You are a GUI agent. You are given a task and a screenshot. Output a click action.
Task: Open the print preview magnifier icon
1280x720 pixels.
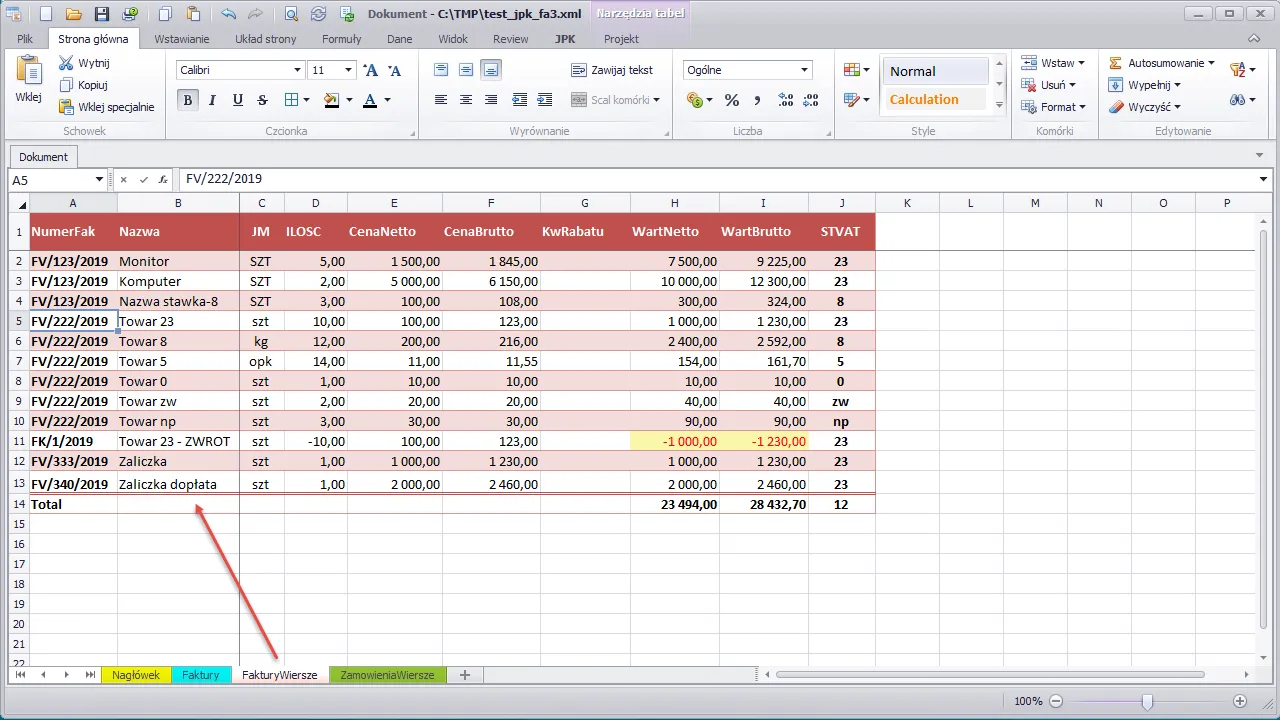(x=291, y=14)
